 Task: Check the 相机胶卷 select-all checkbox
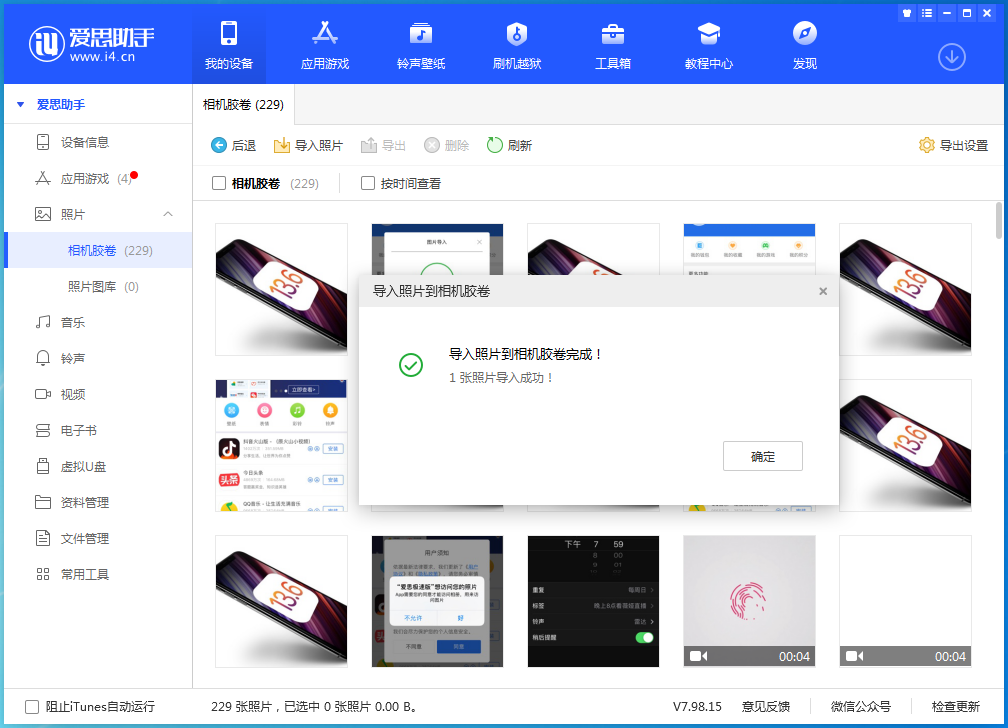219,184
